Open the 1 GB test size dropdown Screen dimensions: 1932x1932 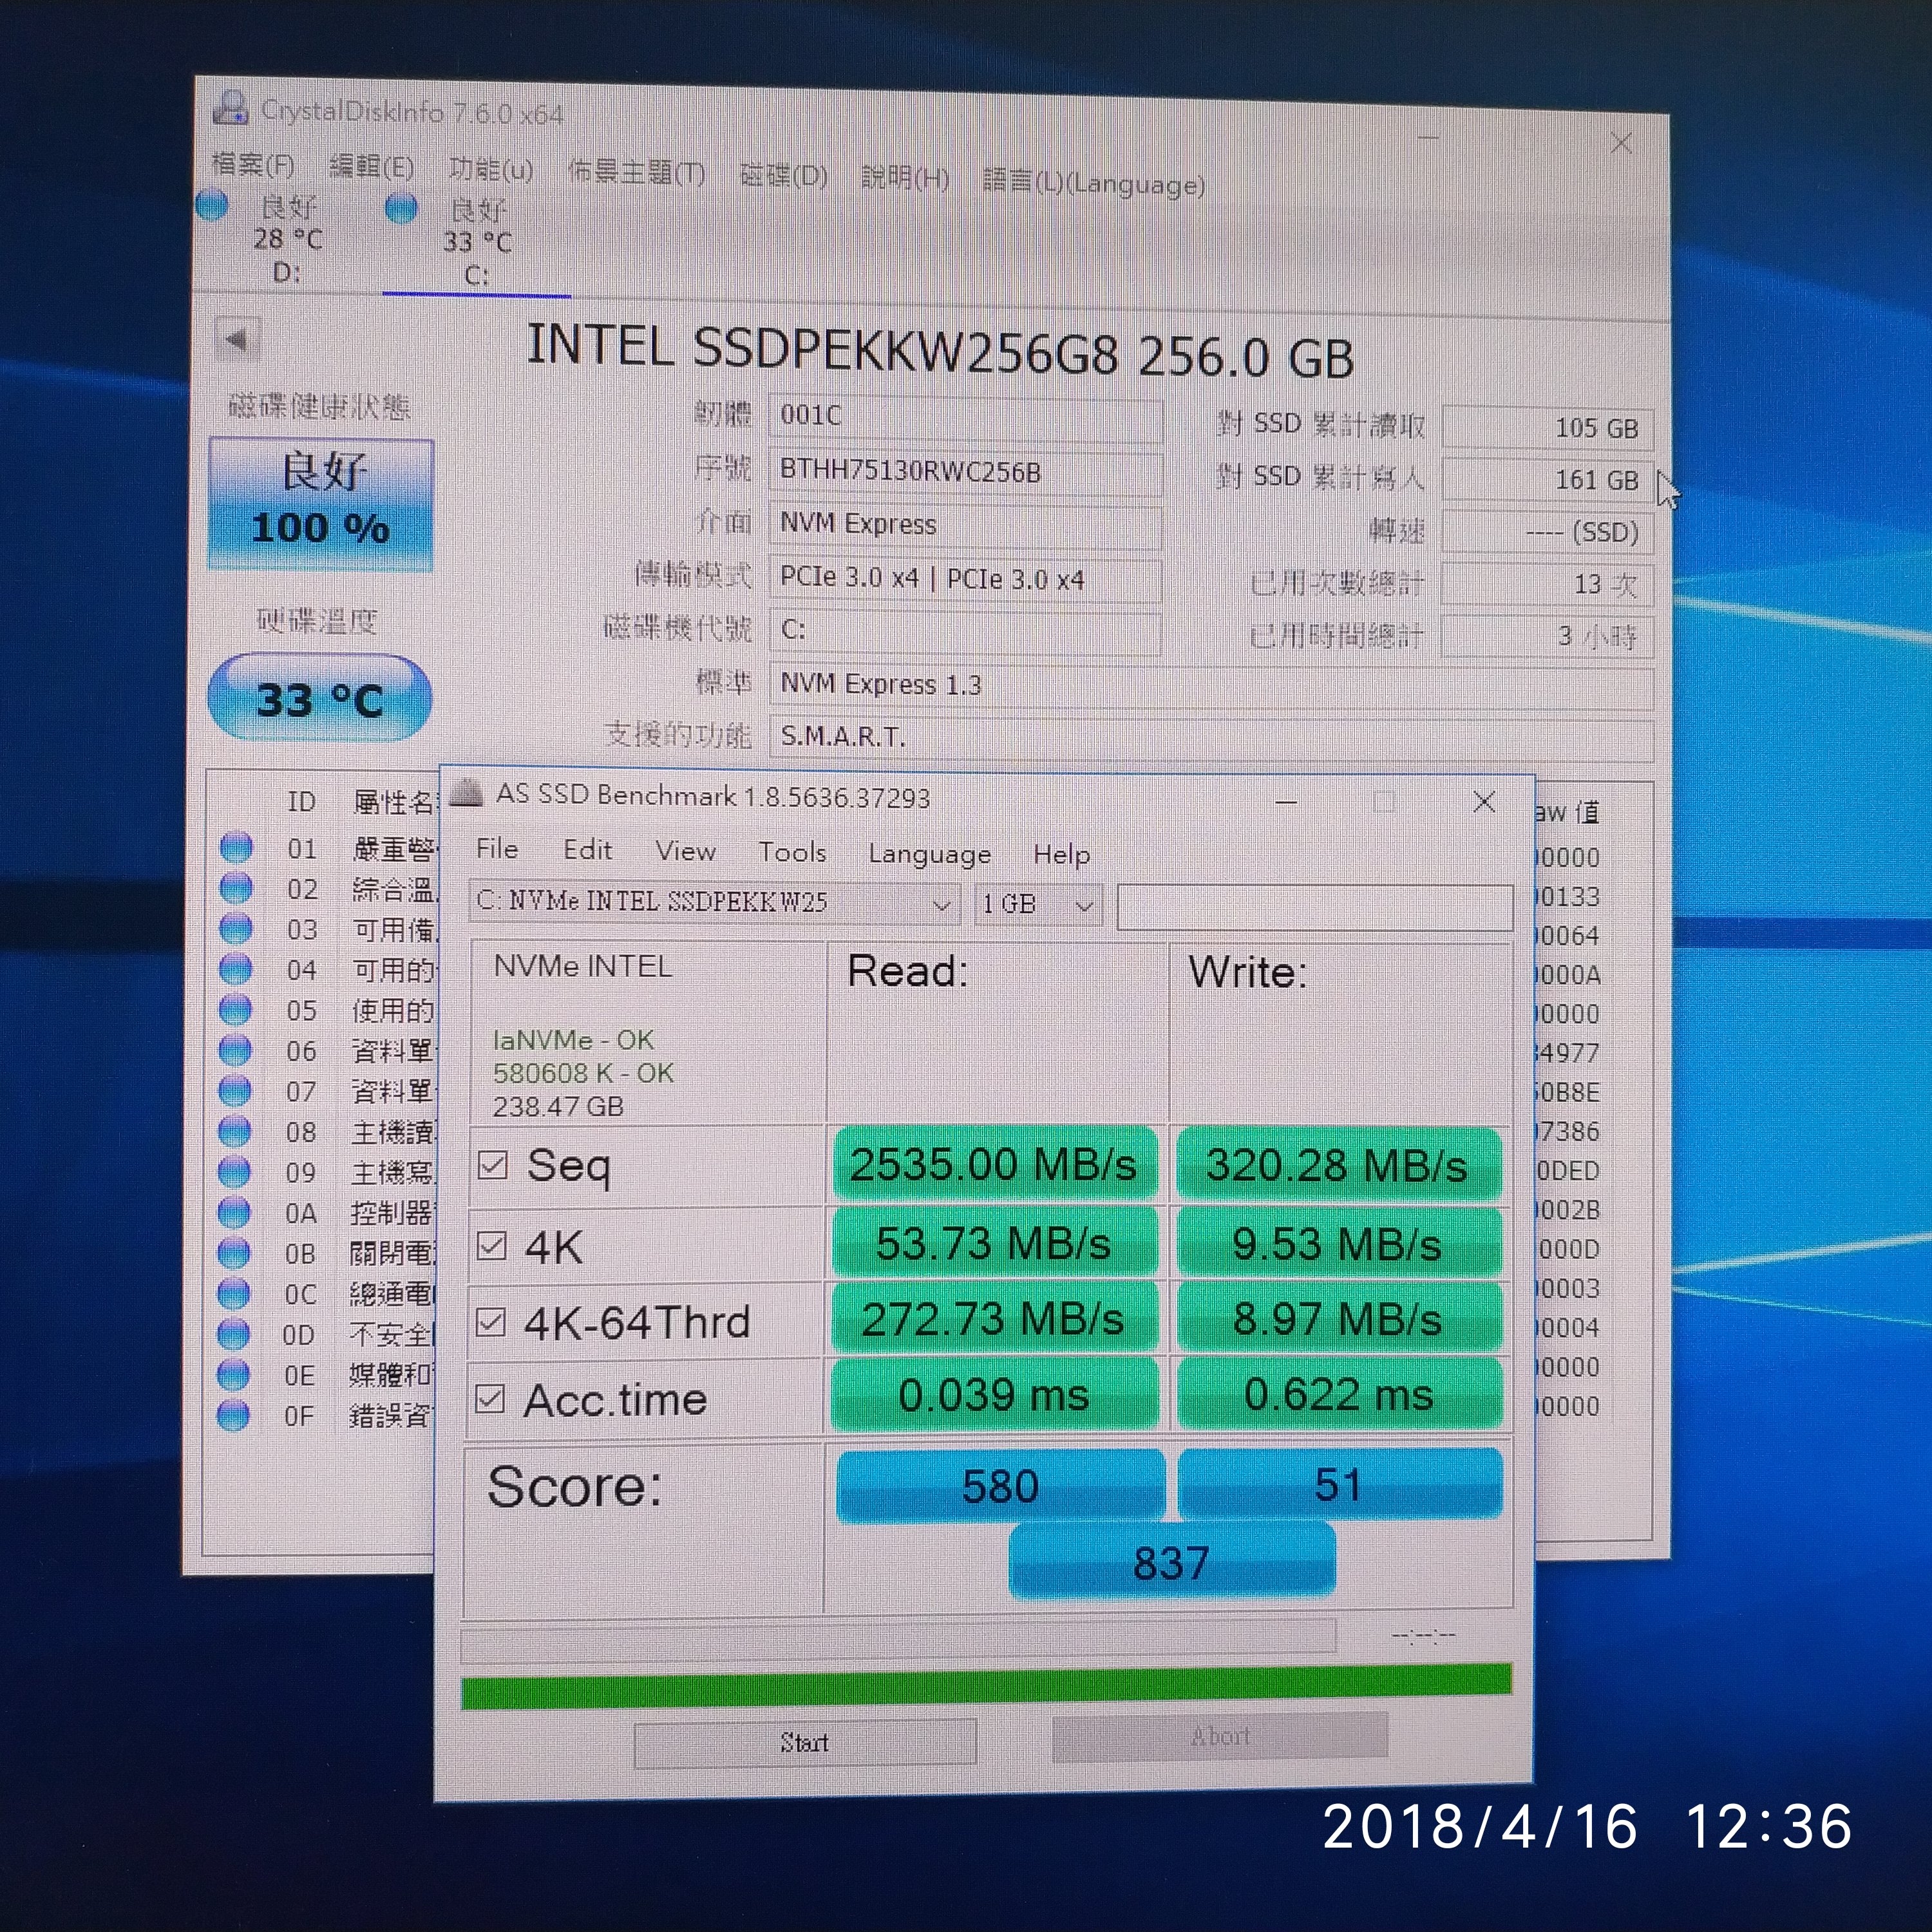(x=1038, y=904)
